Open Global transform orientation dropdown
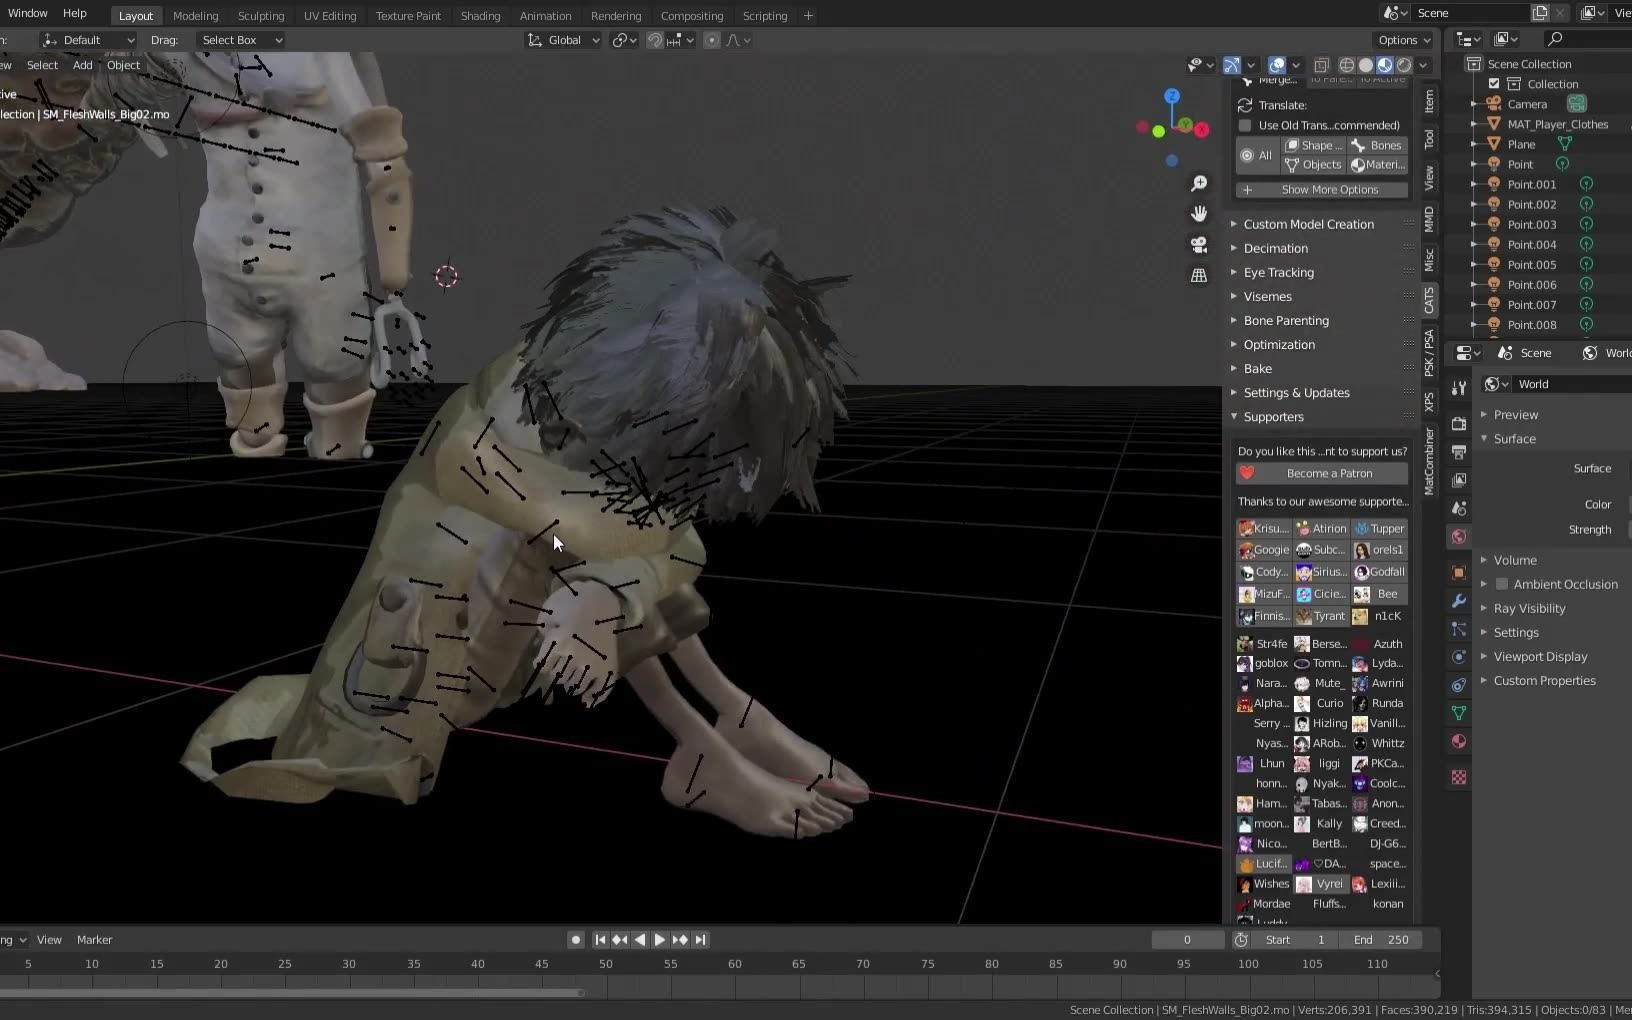Image resolution: width=1632 pixels, height=1020 pixels. pos(564,40)
